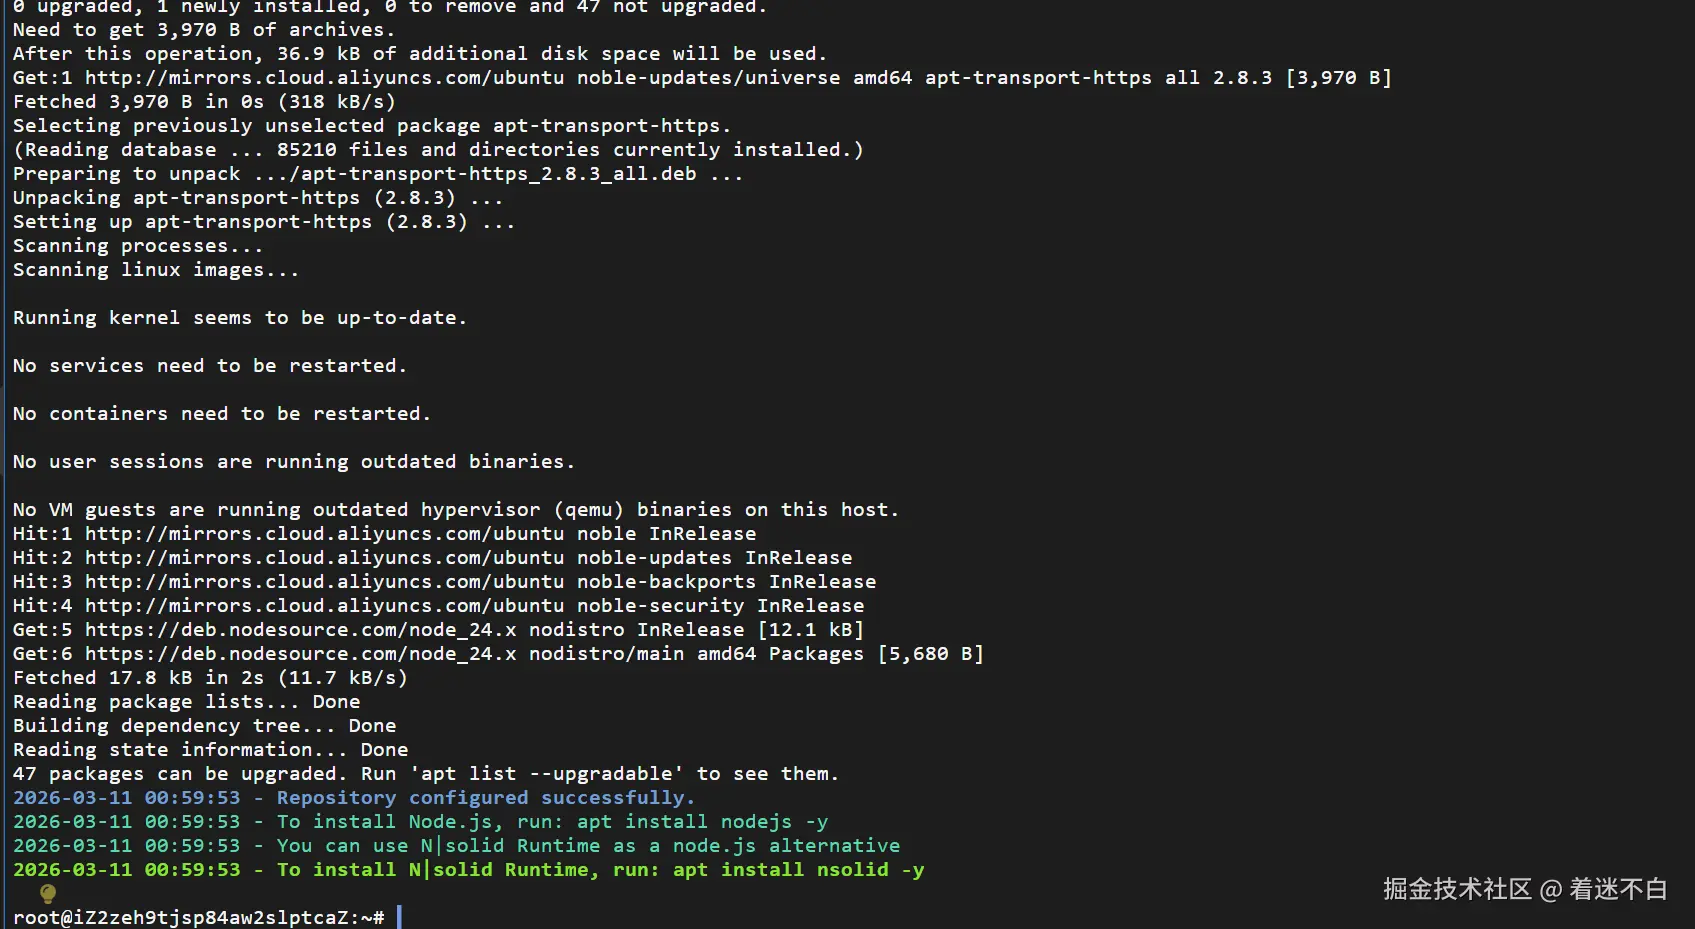Screen dimensions: 1695x929
Task: Open the Hit:3 noble-backports mirror URL
Action: (x=324, y=582)
